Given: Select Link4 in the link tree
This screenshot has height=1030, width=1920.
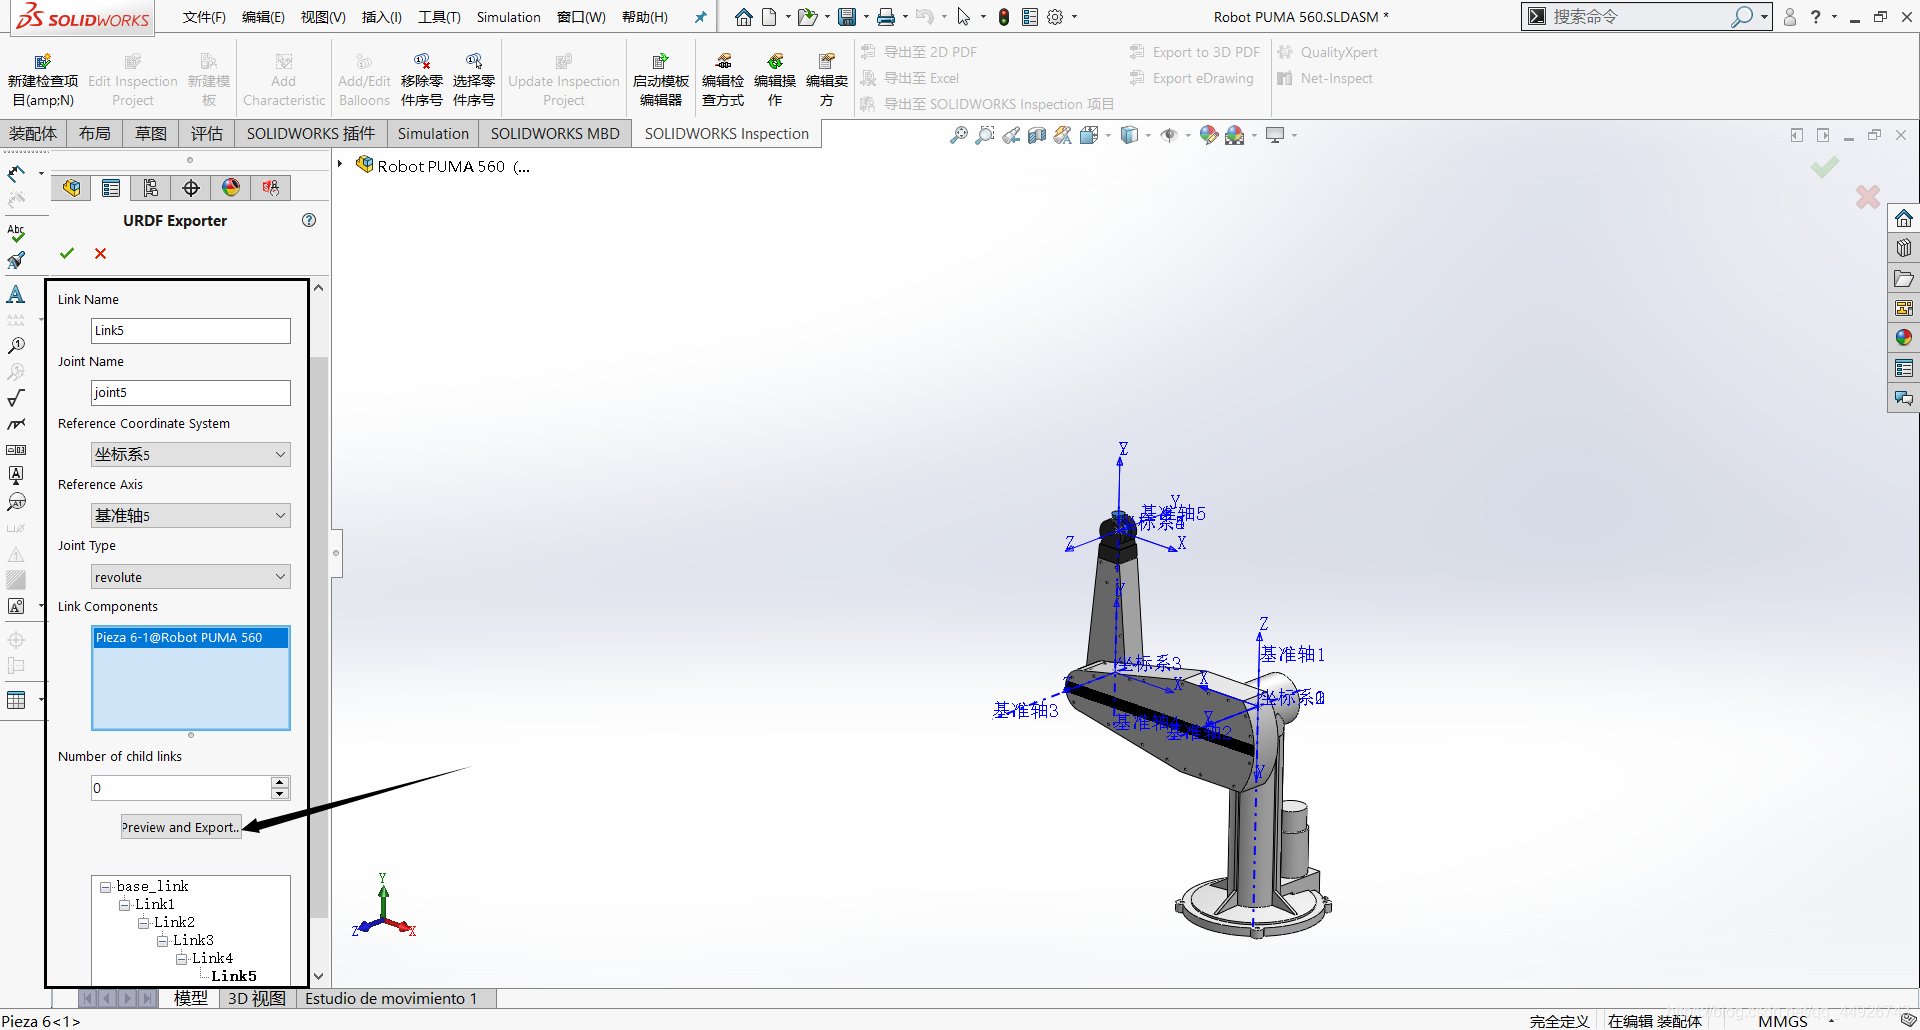Looking at the screenshot, I should (212, 958).
